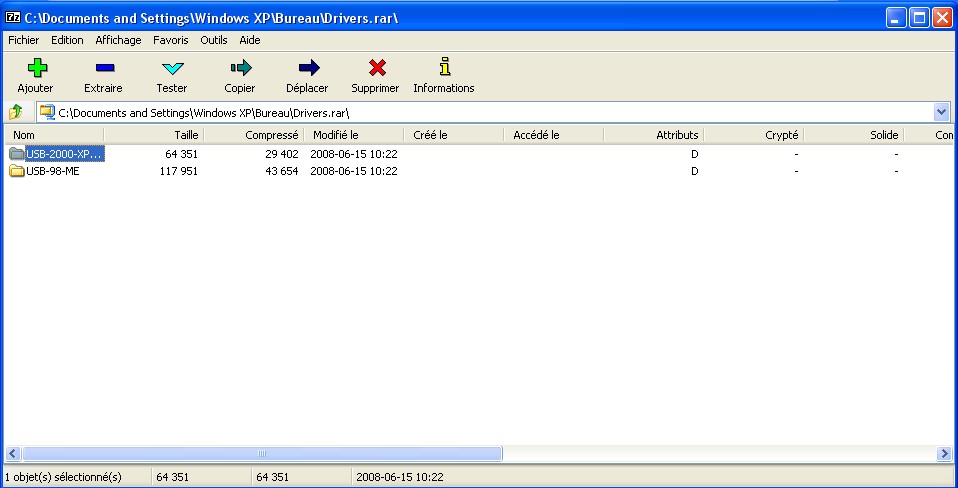Click the address path field

[x=494, y=113]
